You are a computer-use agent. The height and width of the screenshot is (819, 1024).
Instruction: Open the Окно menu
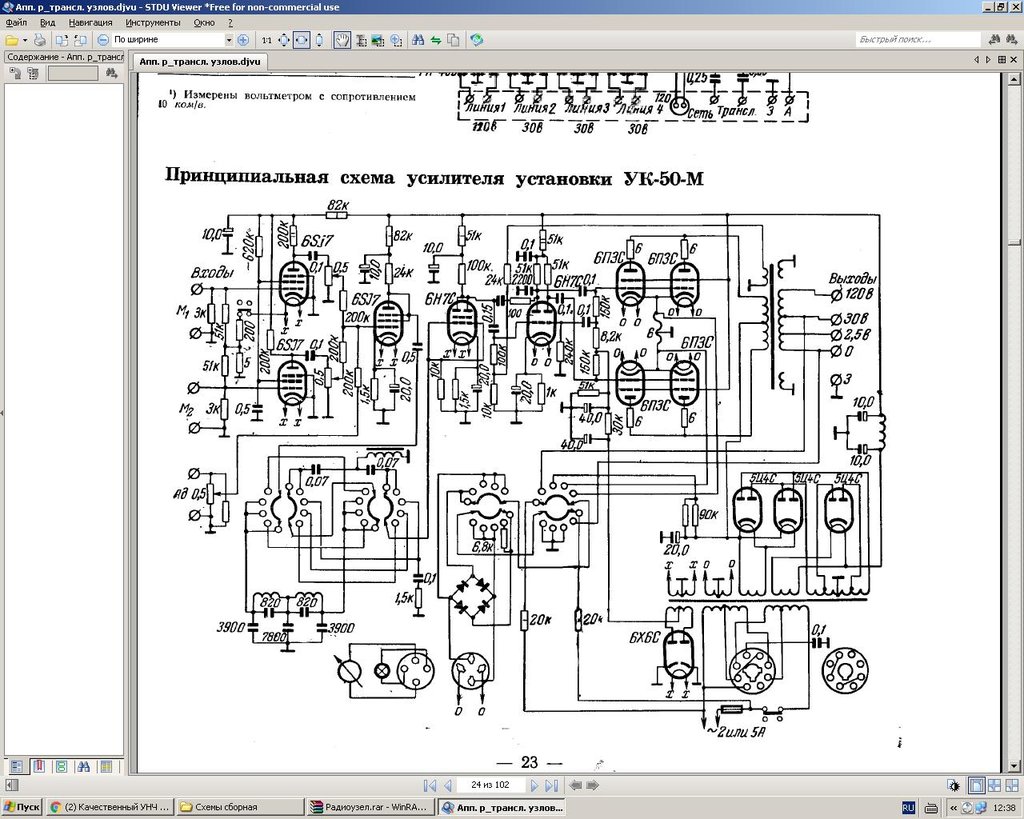click(204, 22)
